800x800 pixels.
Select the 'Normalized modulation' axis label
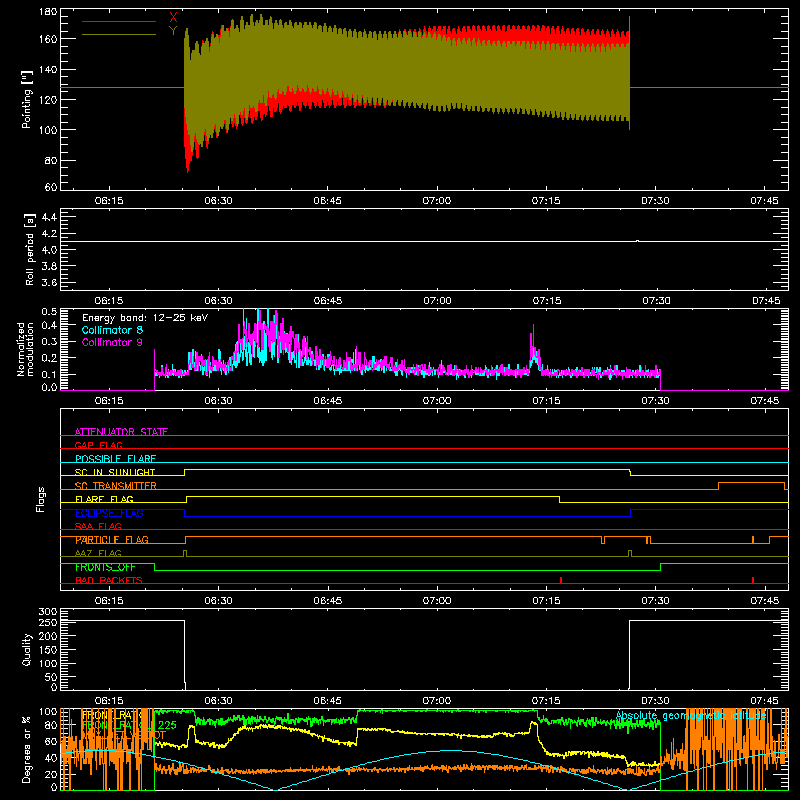[x=25, y=349]
